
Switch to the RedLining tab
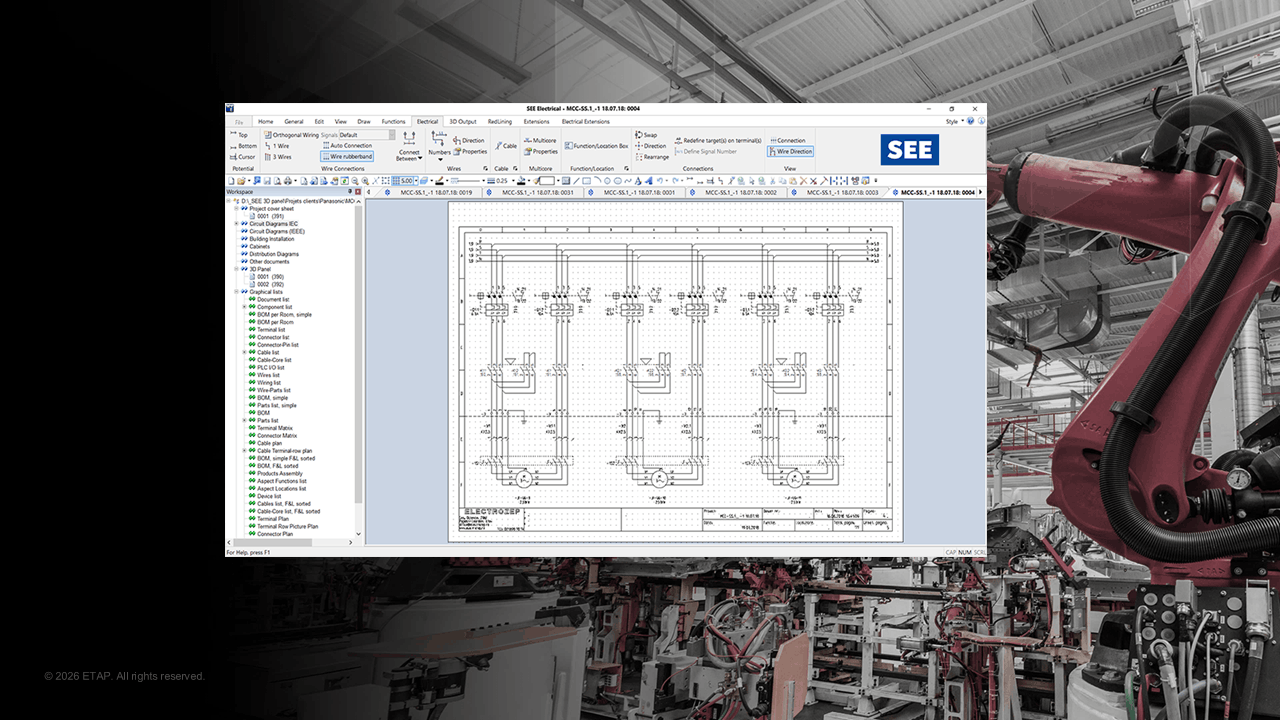click(500, 121)
